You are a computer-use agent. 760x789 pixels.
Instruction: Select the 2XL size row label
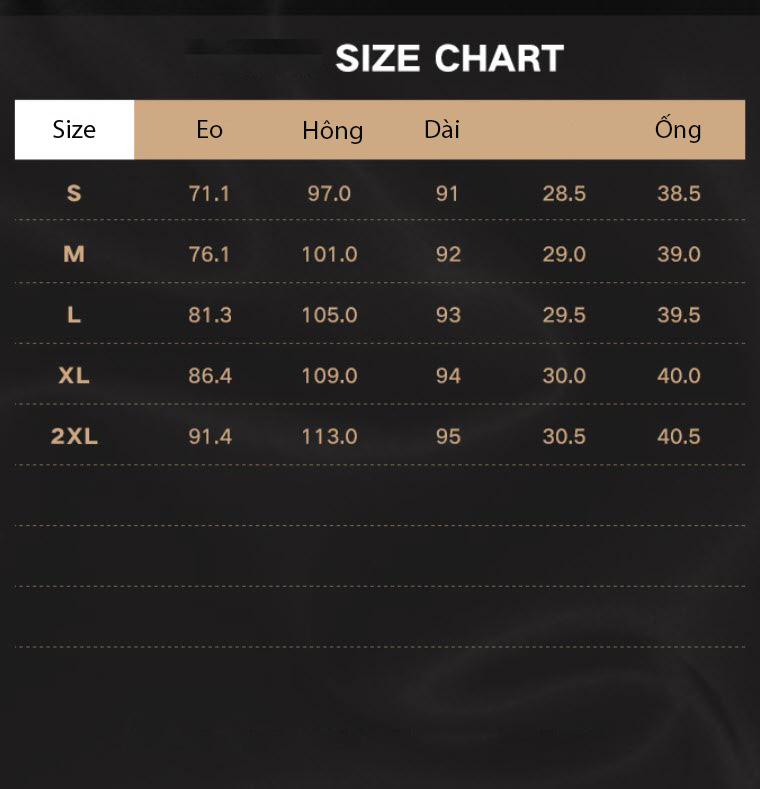coord(74,436)
